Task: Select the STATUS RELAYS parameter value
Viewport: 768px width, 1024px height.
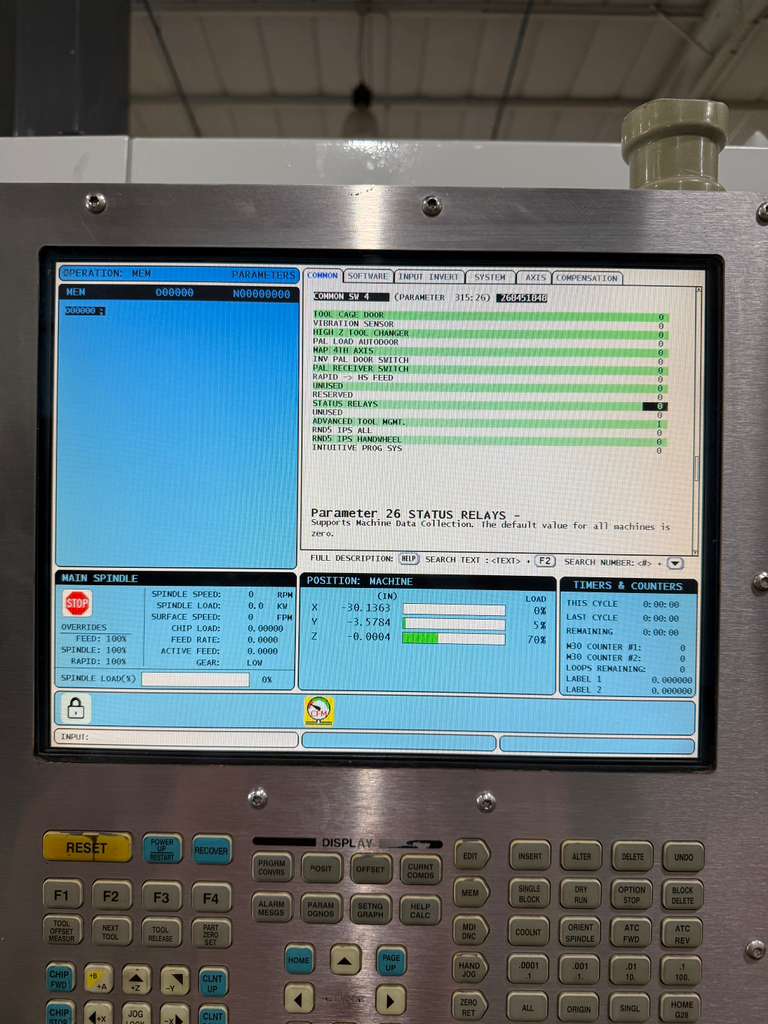Action: click(655, 405)
